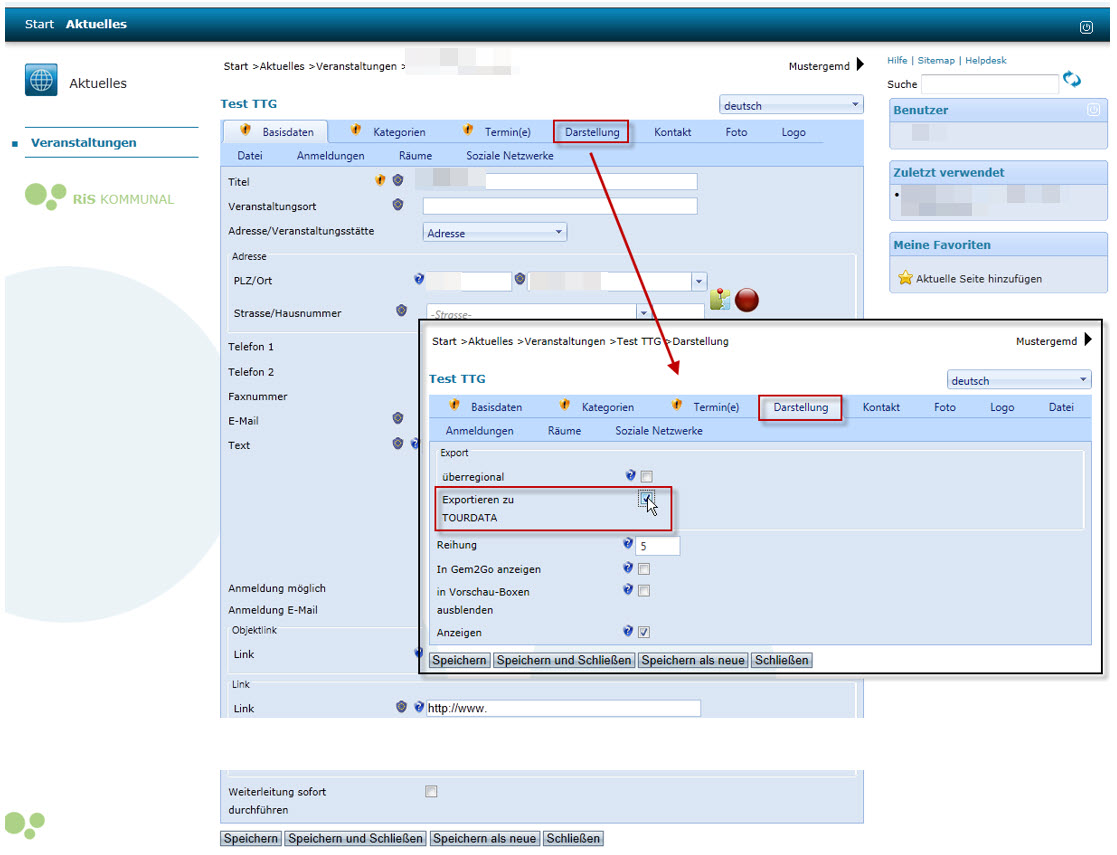This screenshot has width=1117, height=855.
Task: Open the deutsch language dropdown in inset panel
Action: click(x=1019, y=380)
